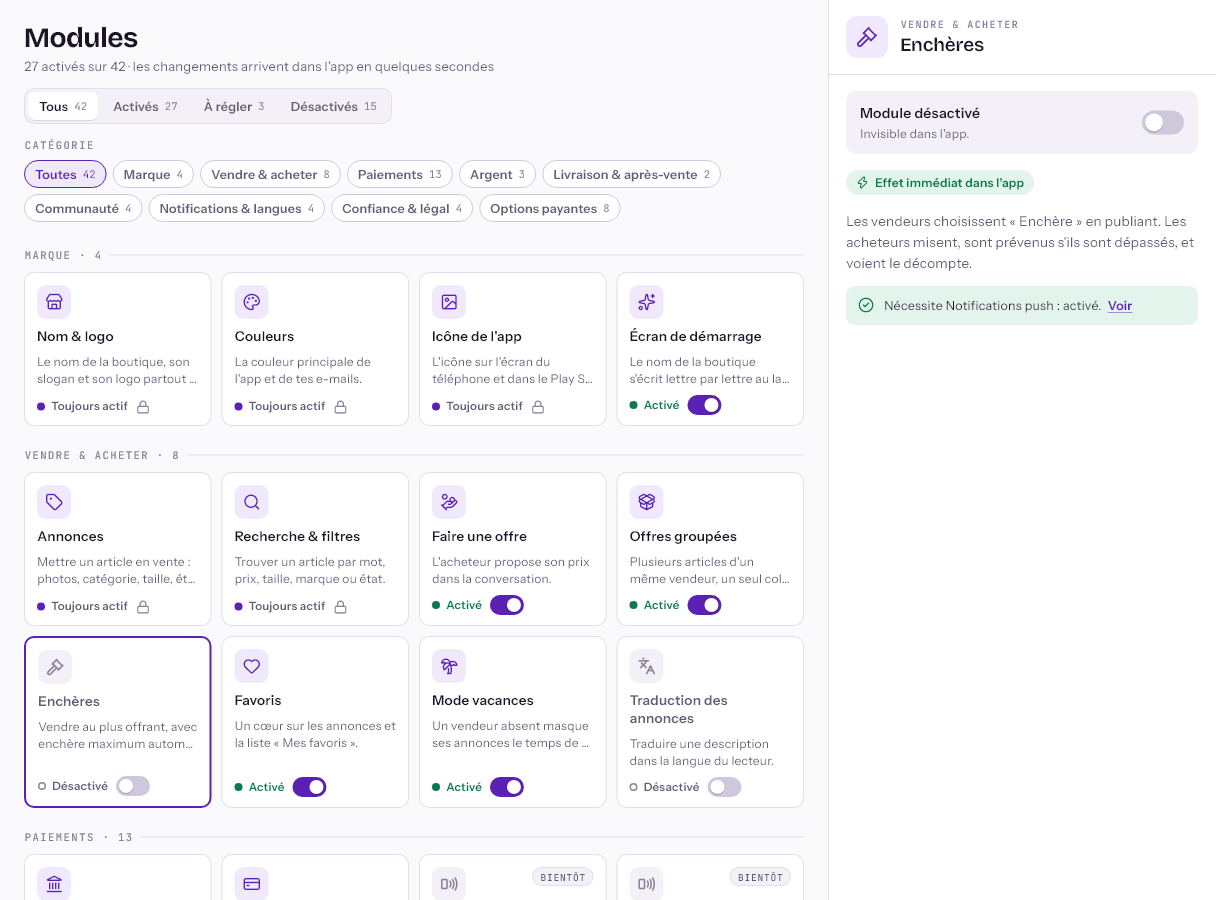Click the lightning icon in Effet immédiat badge
Image resolution: width=1216 pixels, height=900 pixels.
[x=863, y=183]
